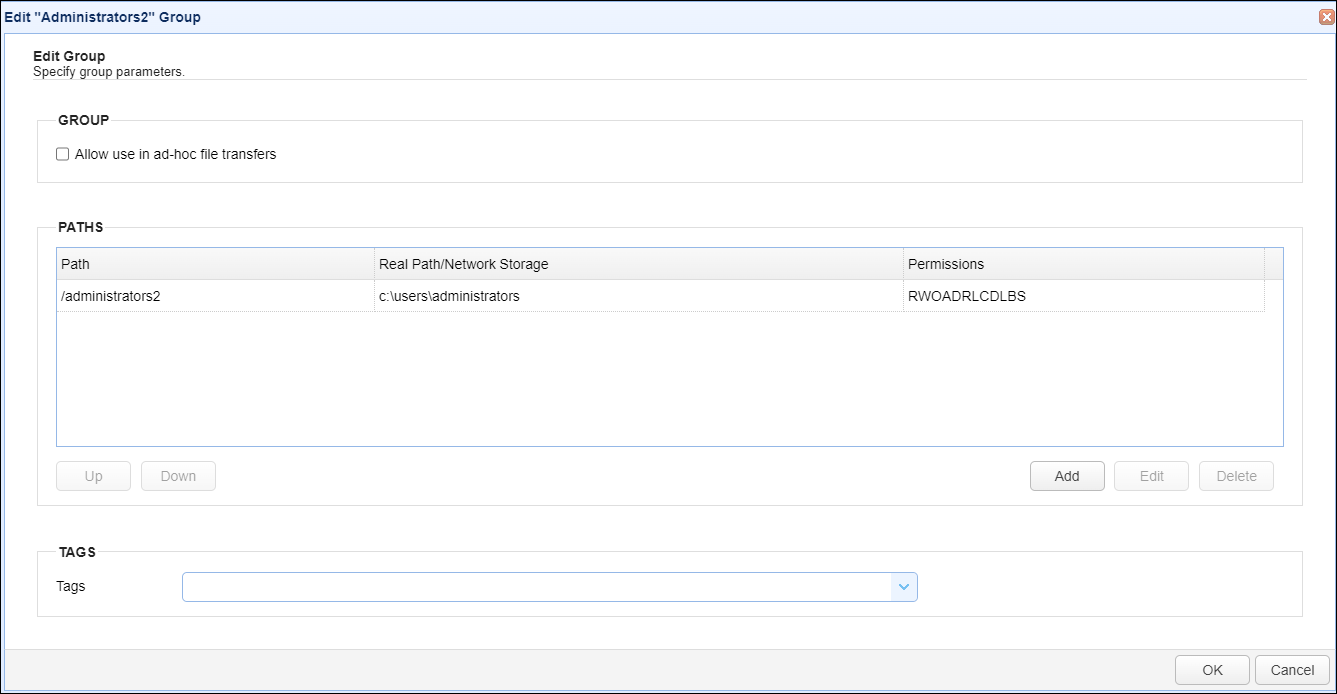Cancel editing the group

(1292, 670)
